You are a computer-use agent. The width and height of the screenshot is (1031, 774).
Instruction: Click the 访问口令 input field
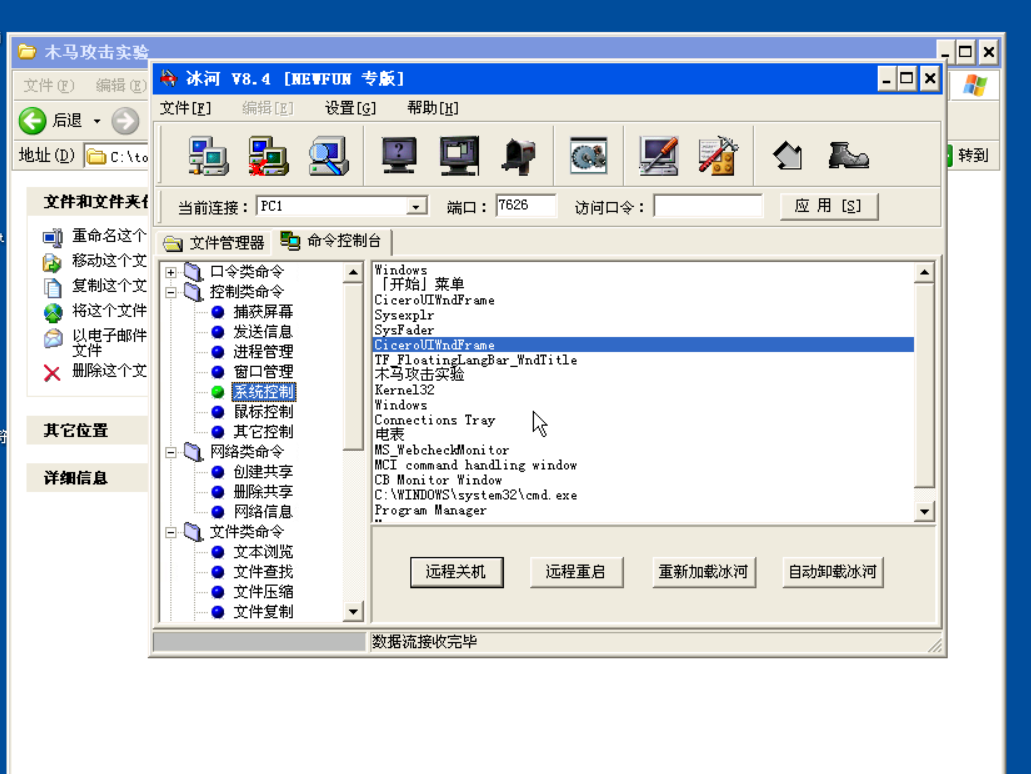[x=708, y=206]
